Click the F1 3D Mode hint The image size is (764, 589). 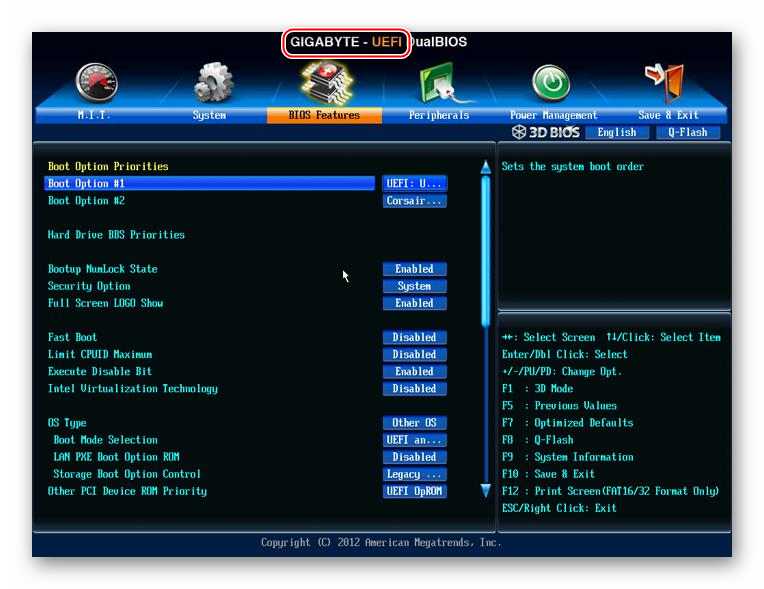pos(537,389)
